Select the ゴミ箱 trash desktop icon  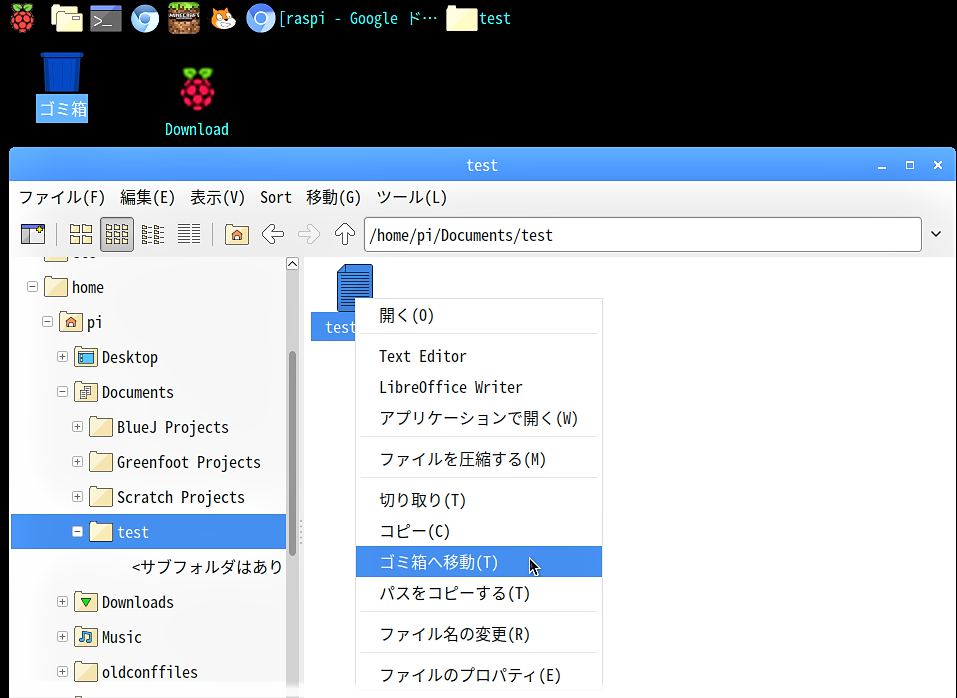[x=62, y=87]
